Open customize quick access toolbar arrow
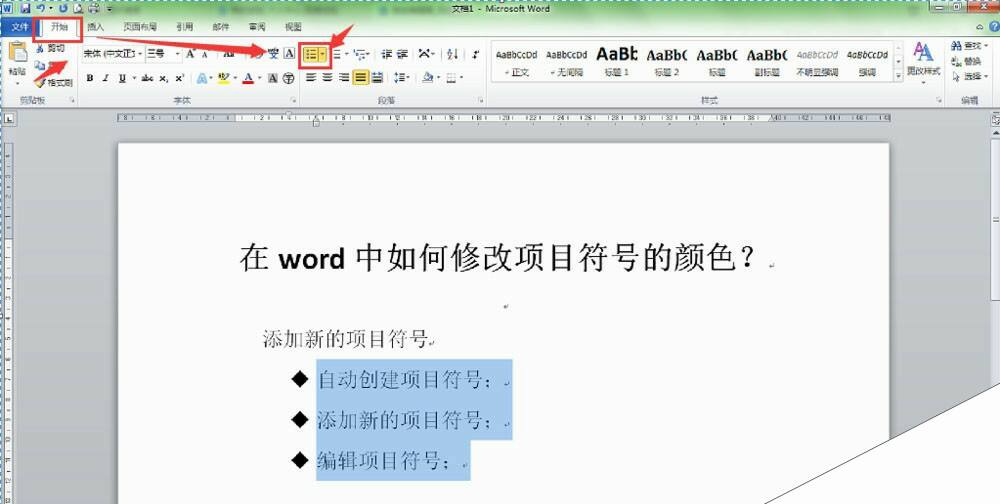Image resolution: width=1000 pixels, height=504 pixels. click(x=109, y=9)
